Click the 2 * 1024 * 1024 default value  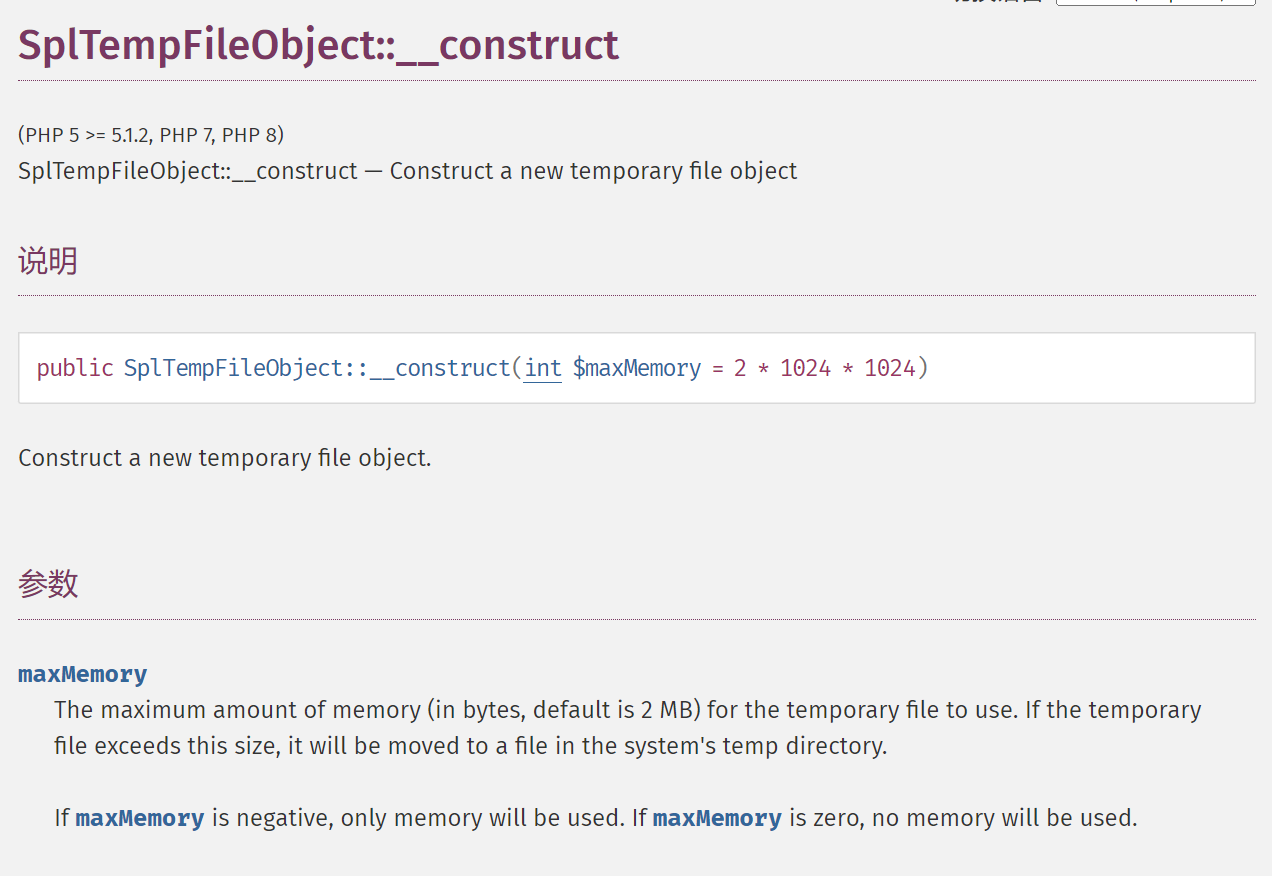pos(825,368)
